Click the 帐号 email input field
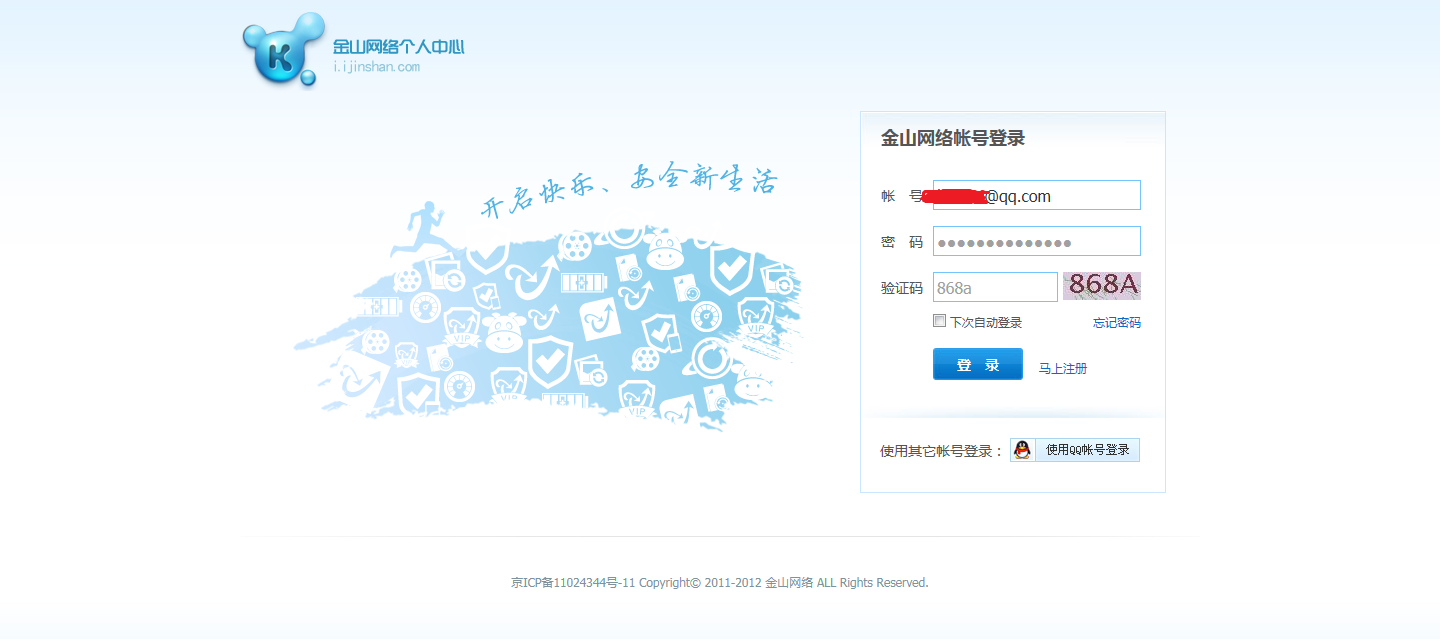Viewport: 1440px width, 639px height. (1036, 195)
